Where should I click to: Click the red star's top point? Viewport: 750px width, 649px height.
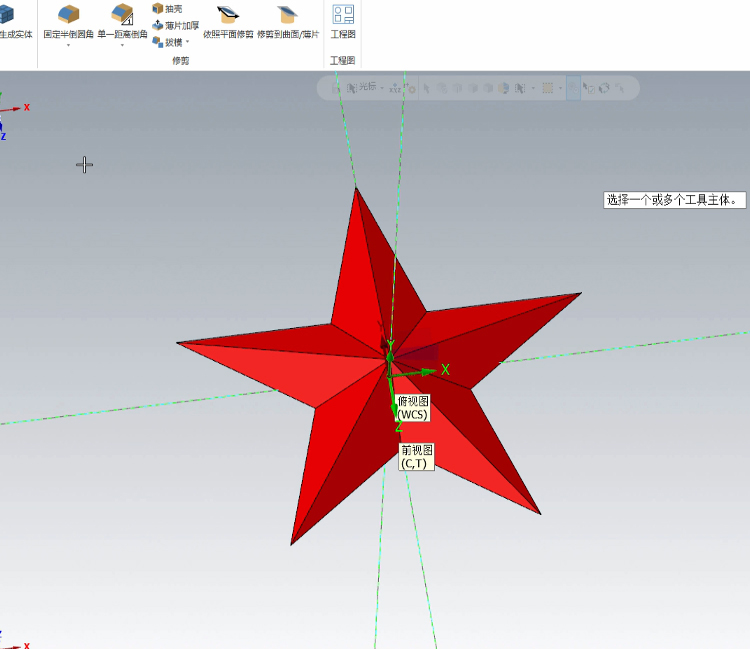[355, 190]
